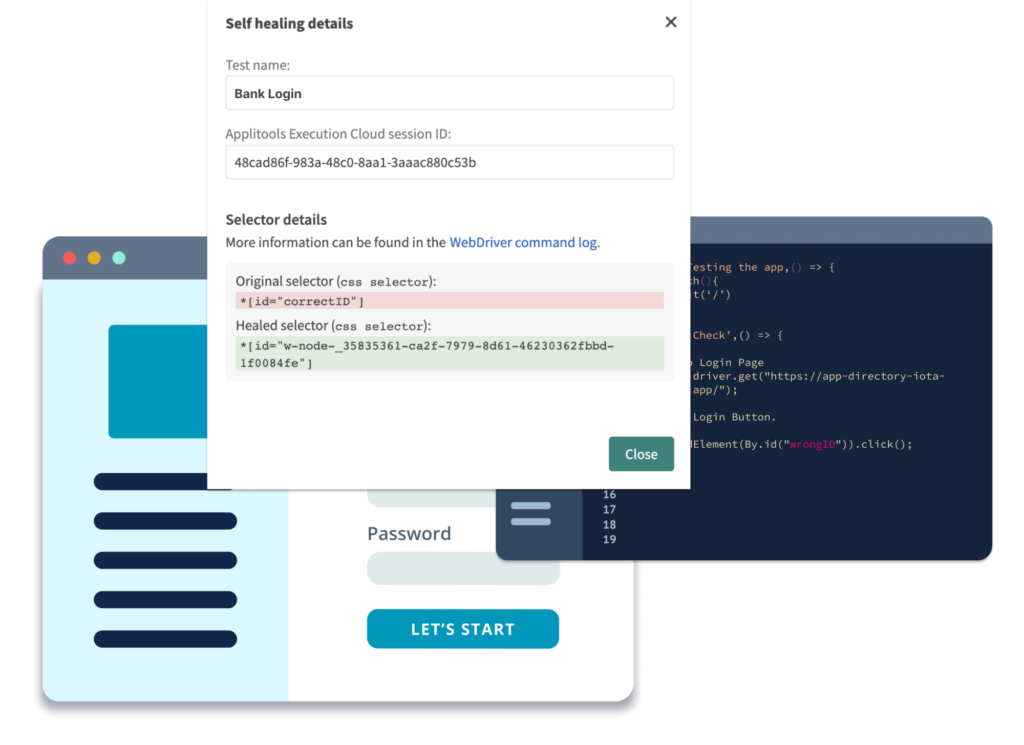The height and width of the screenshot is (745, 1024).
Task: Select the middle navy bar in sidebar
Action: (x=165, y=560)
